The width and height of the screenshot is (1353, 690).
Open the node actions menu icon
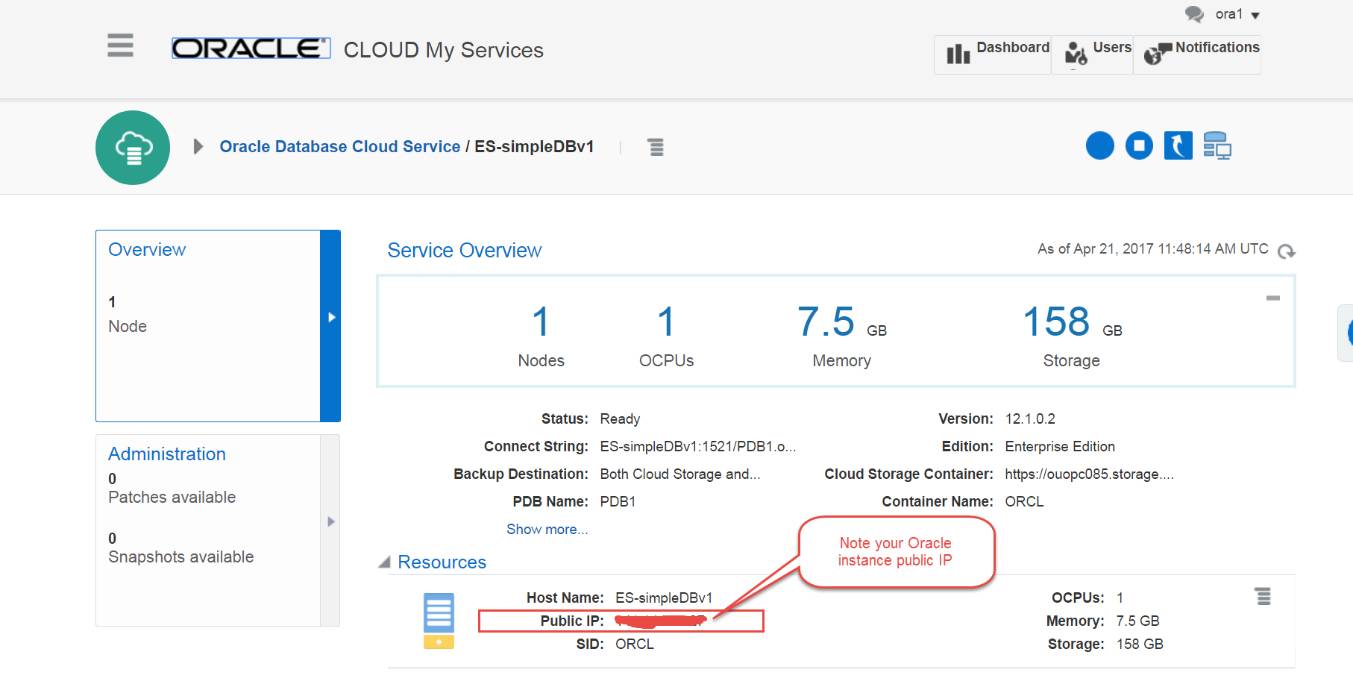coord(1263,597)
